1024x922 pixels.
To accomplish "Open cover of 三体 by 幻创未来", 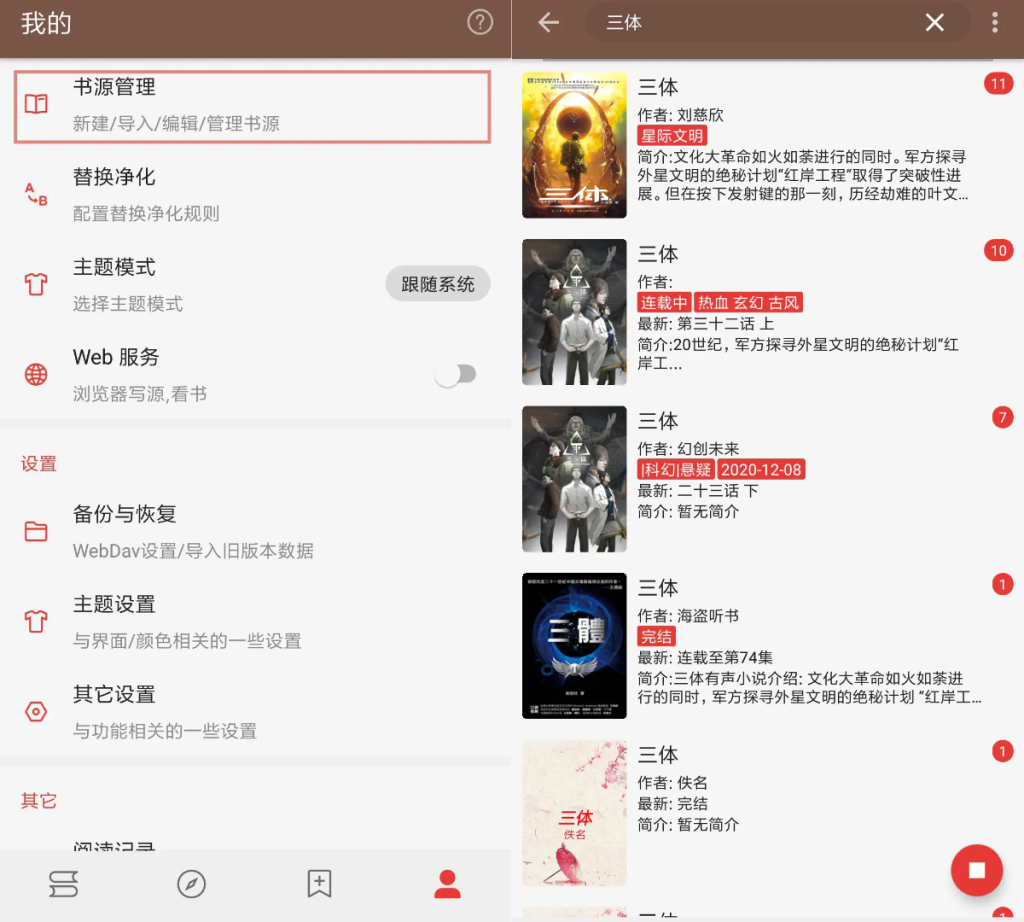I will (574, 479).
